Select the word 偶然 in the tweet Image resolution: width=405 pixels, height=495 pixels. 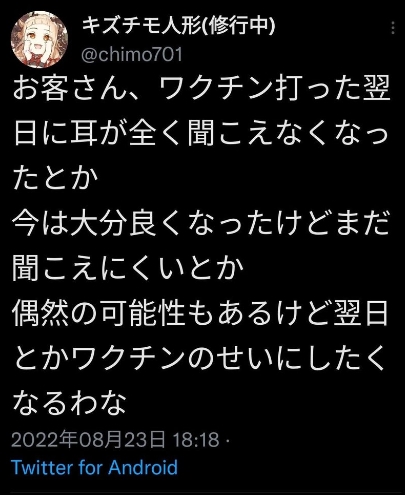pyautogui.click(x=41, y=313)
